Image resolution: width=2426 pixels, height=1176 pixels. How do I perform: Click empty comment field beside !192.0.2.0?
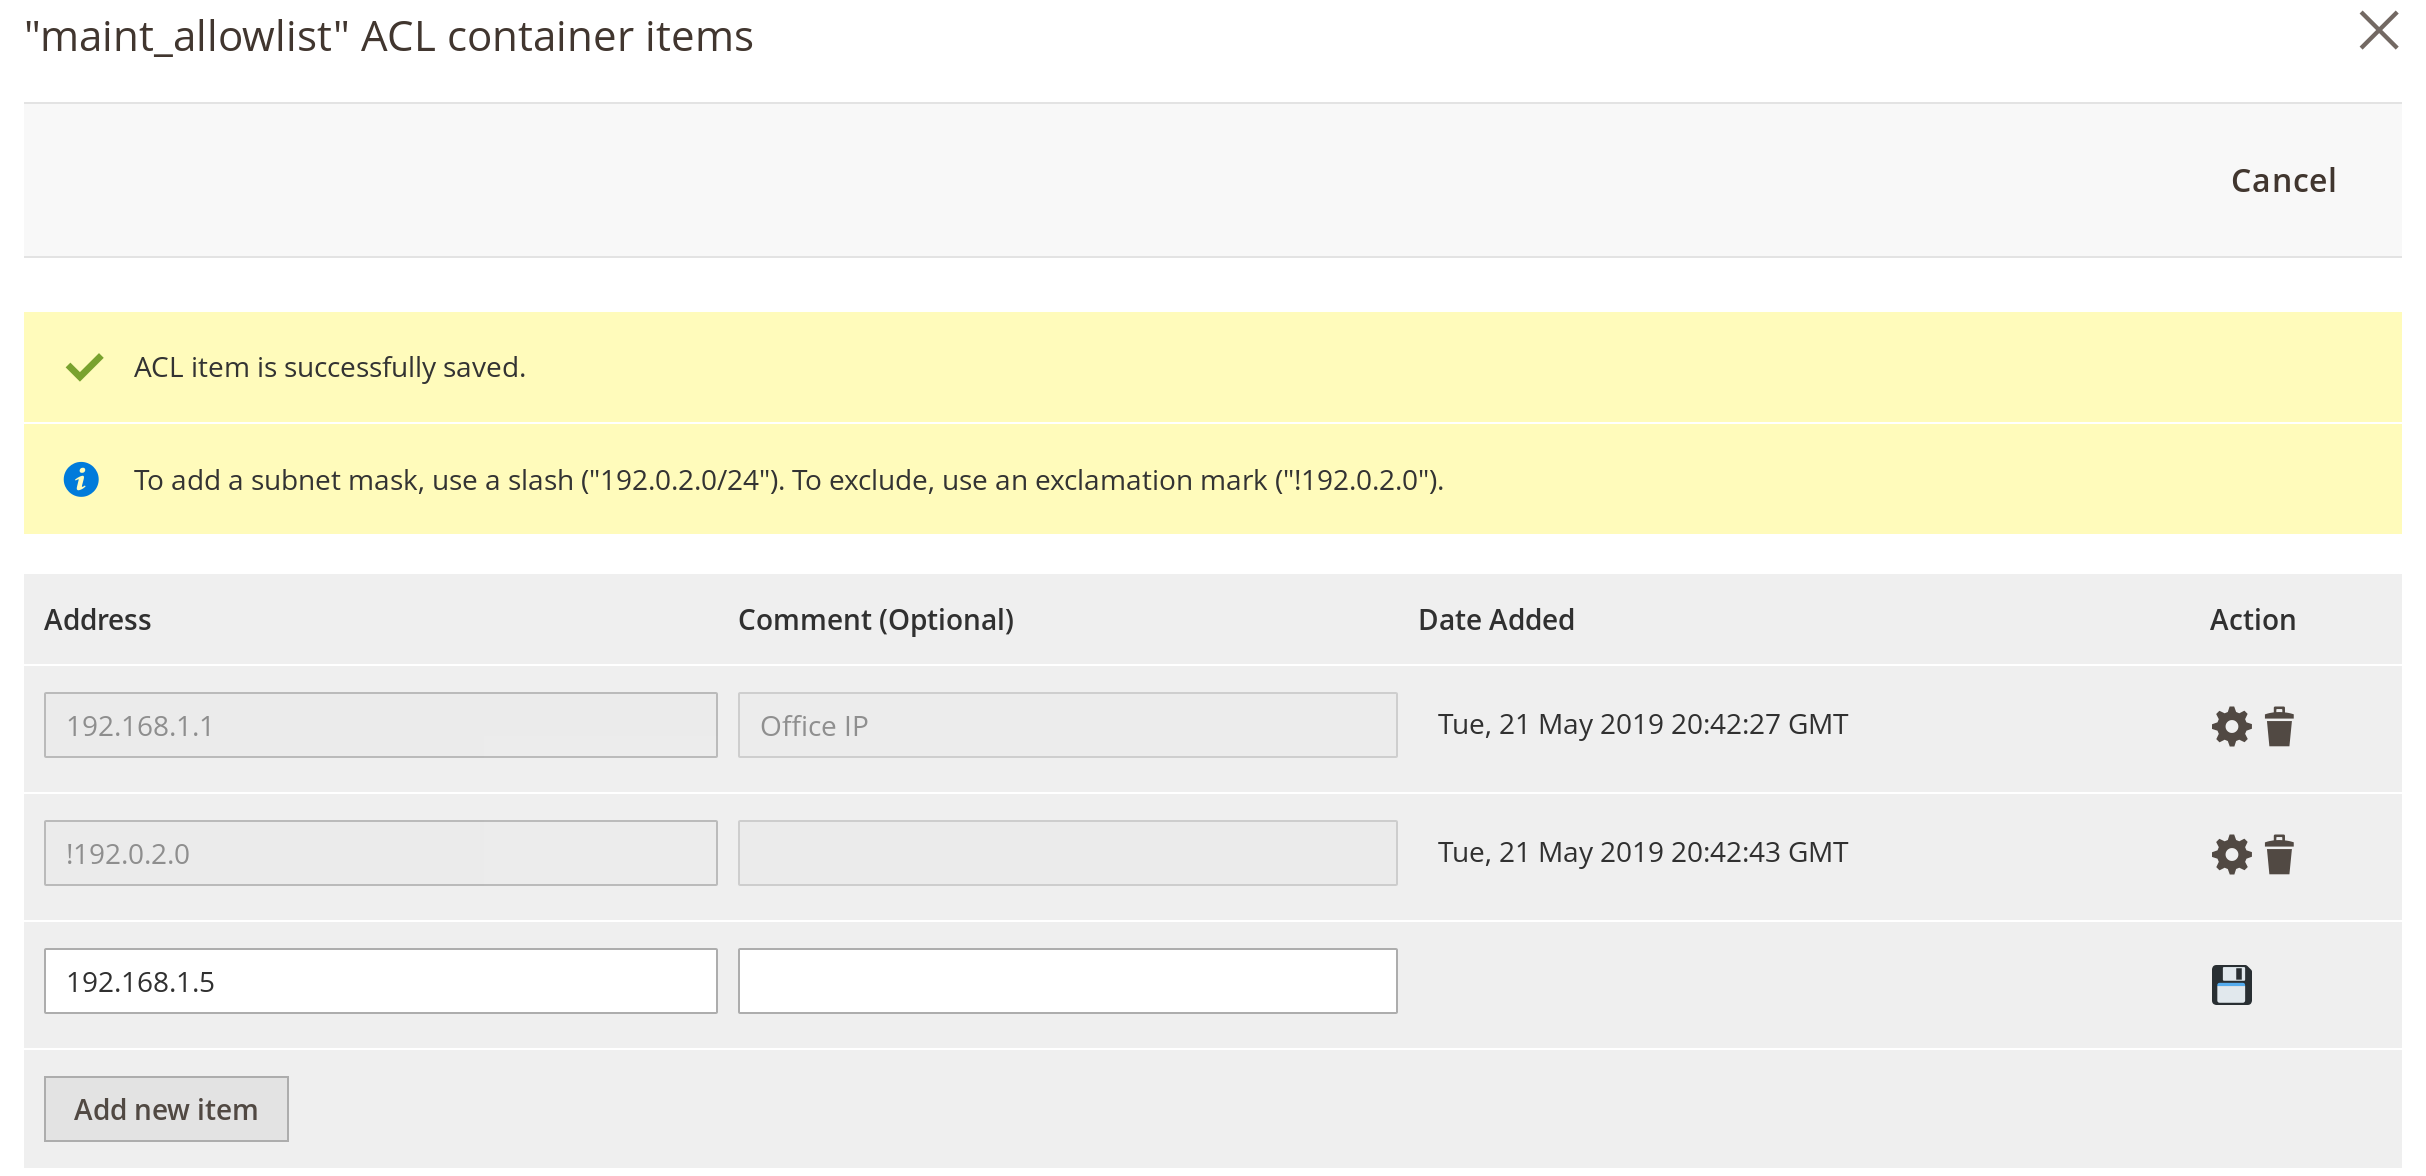click(1067, 853)
